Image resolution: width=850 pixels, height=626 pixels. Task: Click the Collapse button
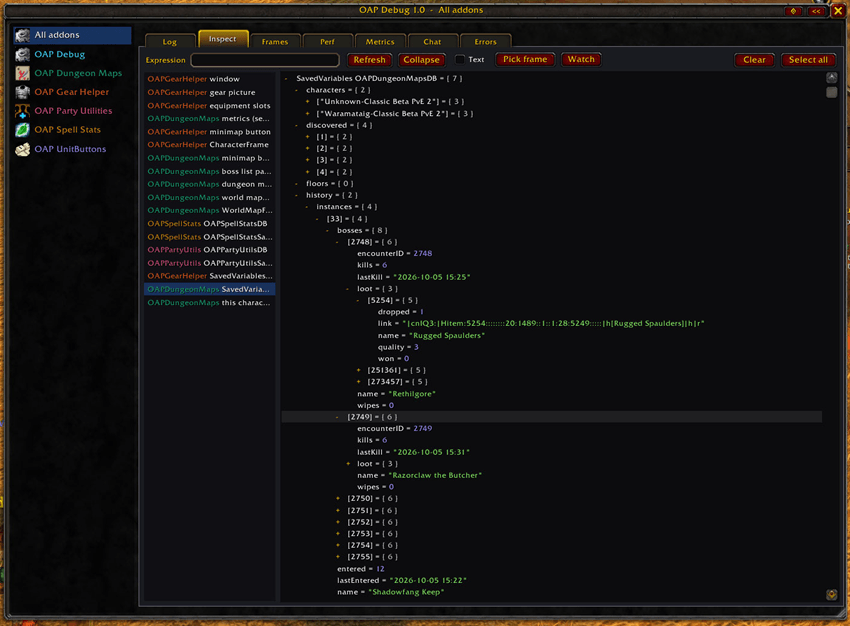tap(421, 60)
